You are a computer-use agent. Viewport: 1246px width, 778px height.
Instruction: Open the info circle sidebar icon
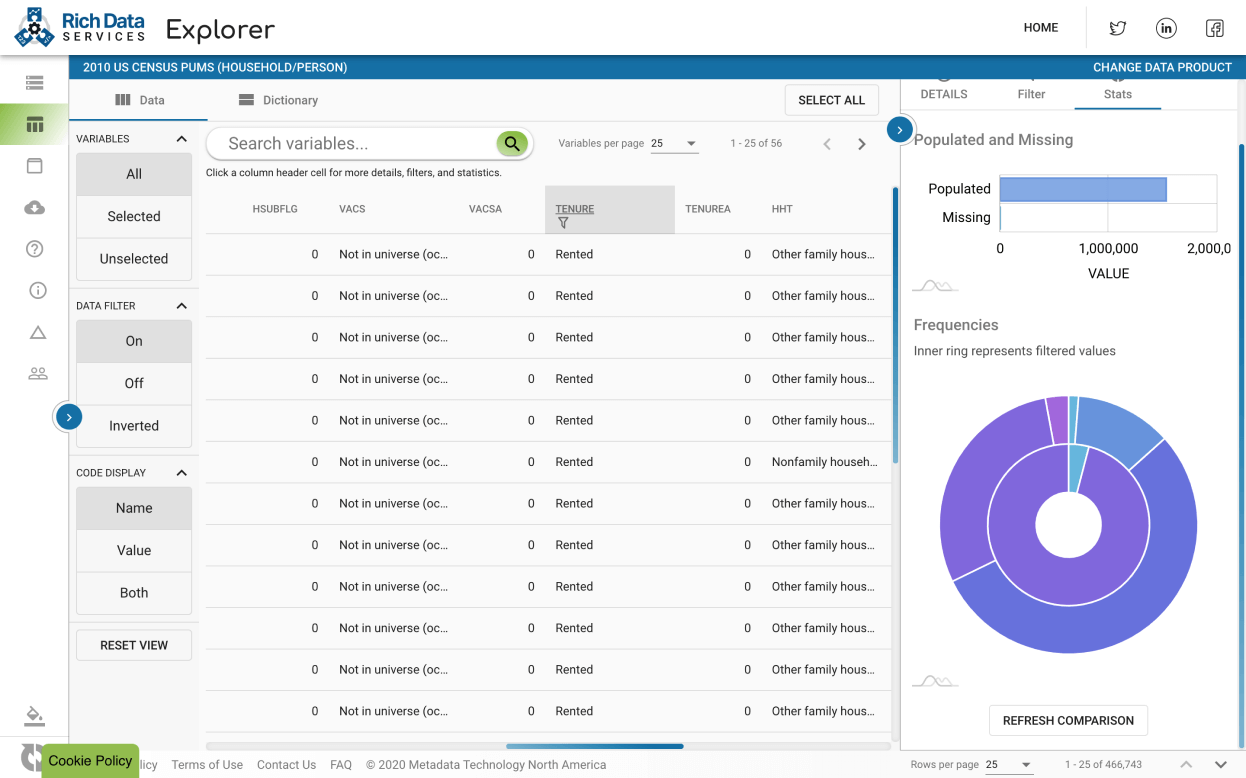38,291
